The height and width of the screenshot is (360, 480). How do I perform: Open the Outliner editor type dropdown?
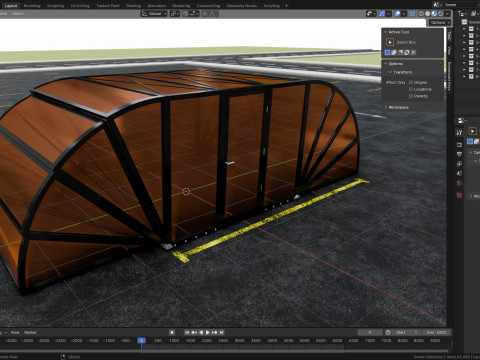coord(462,14)
